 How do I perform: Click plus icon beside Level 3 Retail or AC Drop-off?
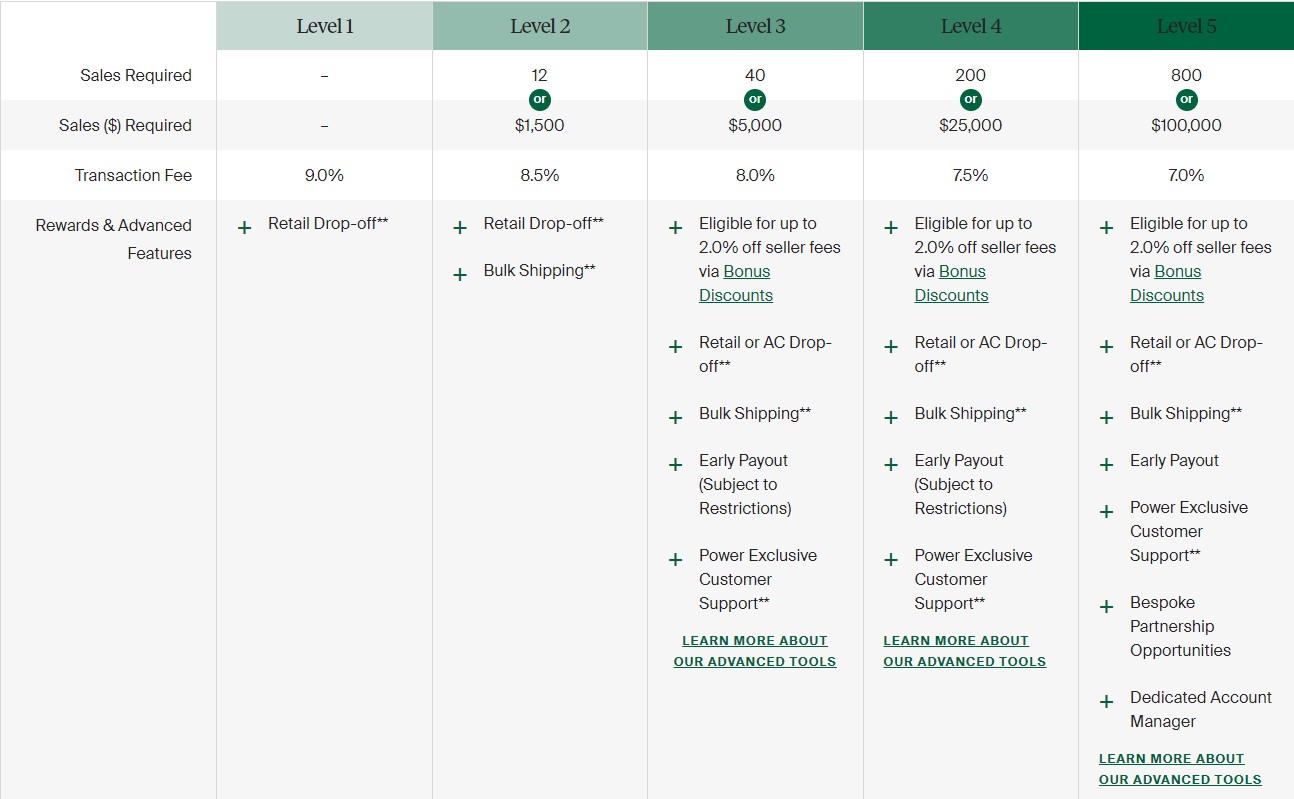(675, 347)
